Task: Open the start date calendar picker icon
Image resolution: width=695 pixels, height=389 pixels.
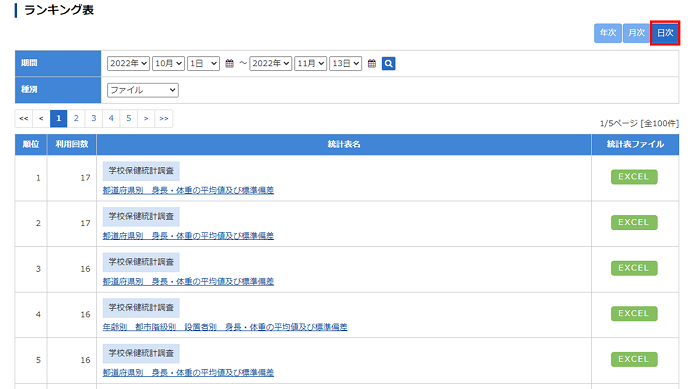Action: 229,63
